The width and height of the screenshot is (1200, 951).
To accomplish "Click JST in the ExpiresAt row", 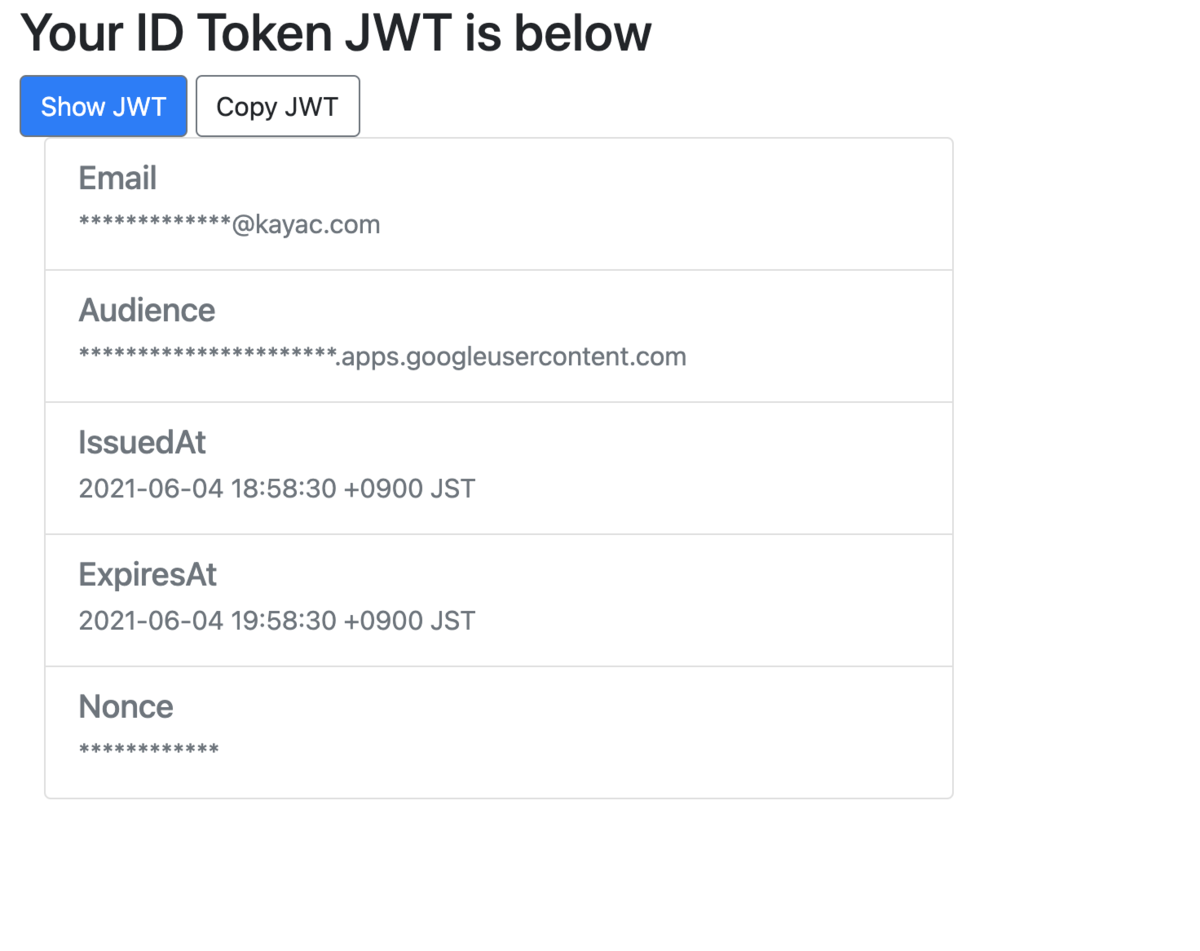I will point(452,620).
